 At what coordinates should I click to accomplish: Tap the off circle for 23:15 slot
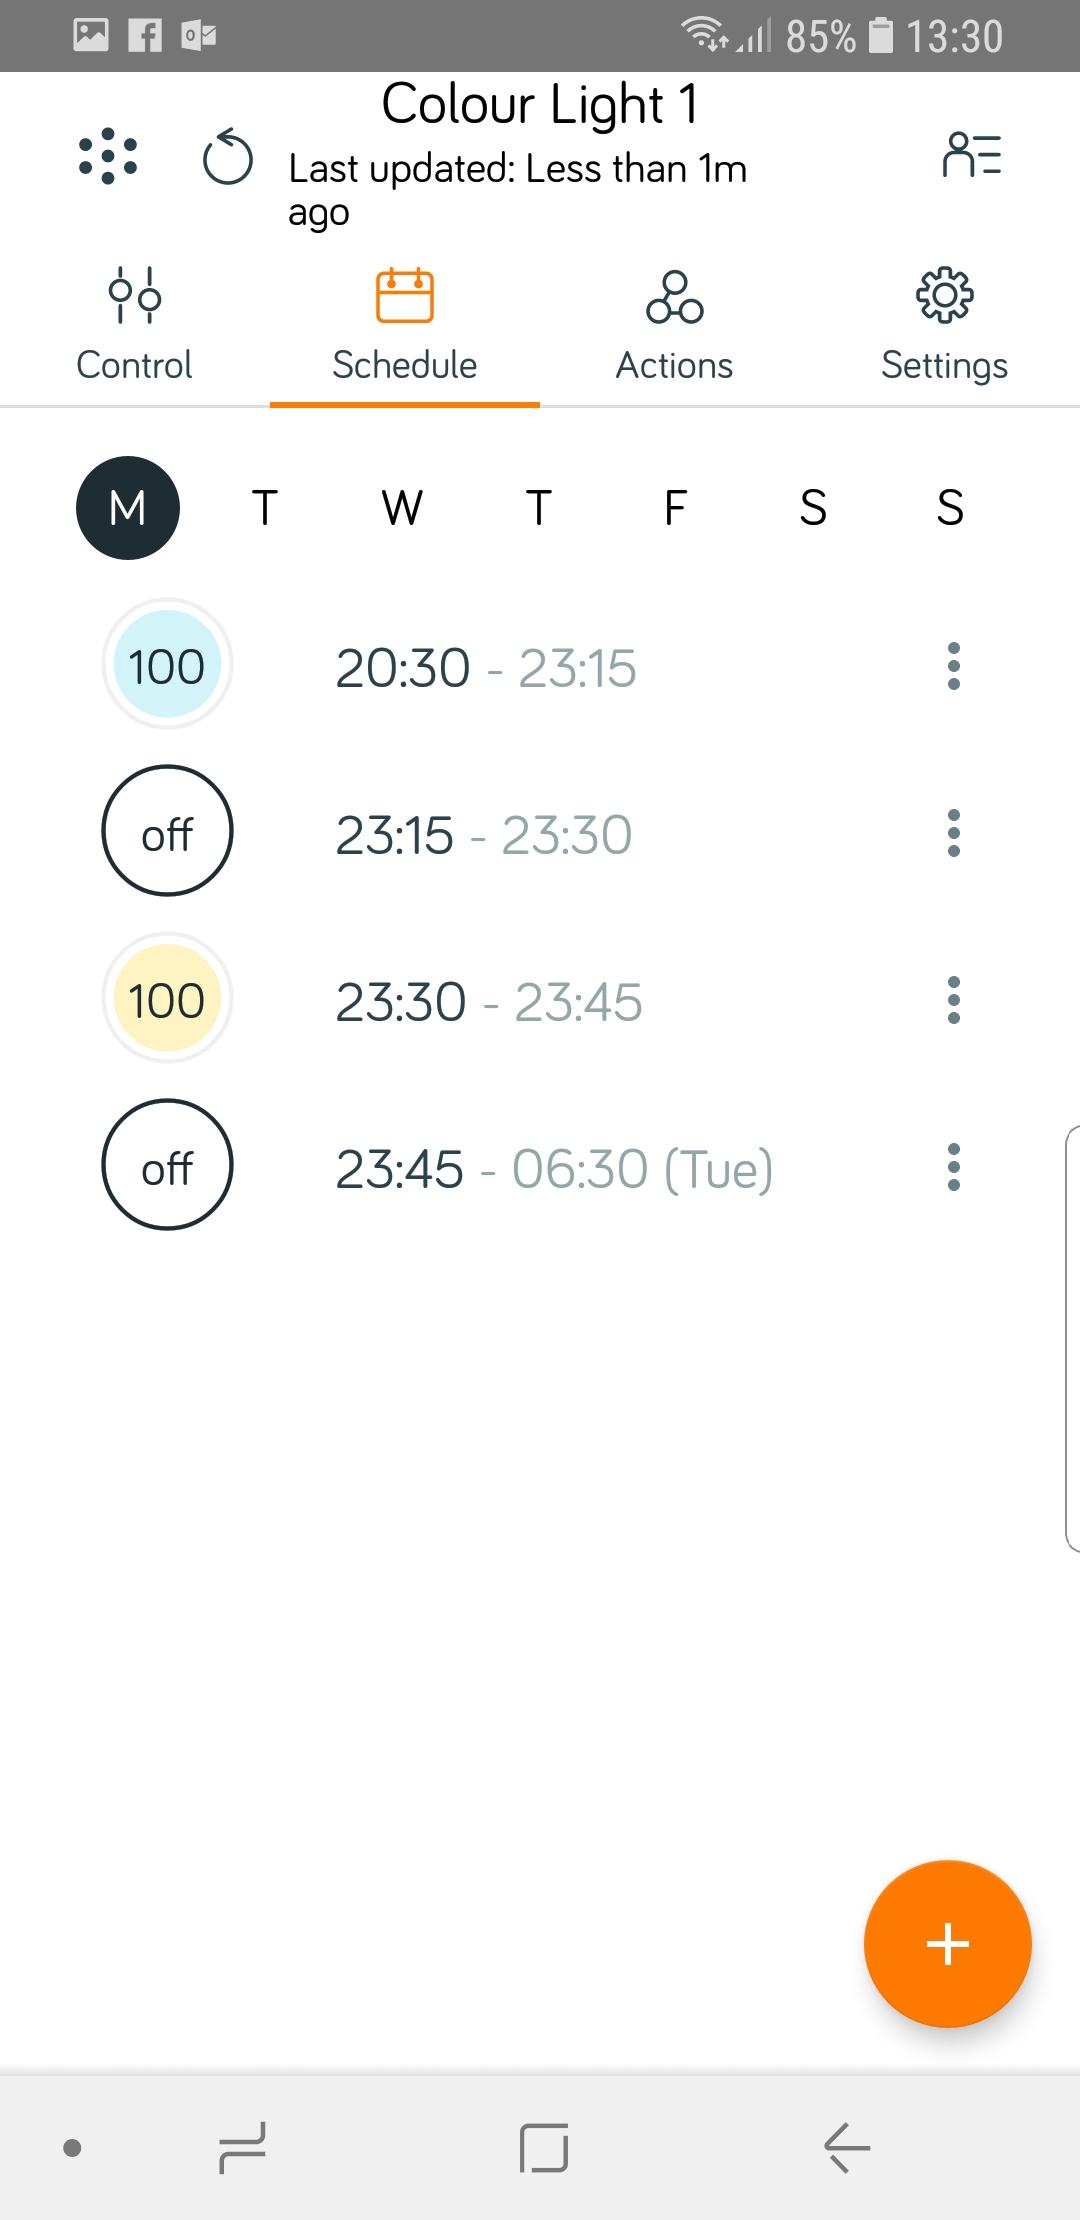point(167,831)
